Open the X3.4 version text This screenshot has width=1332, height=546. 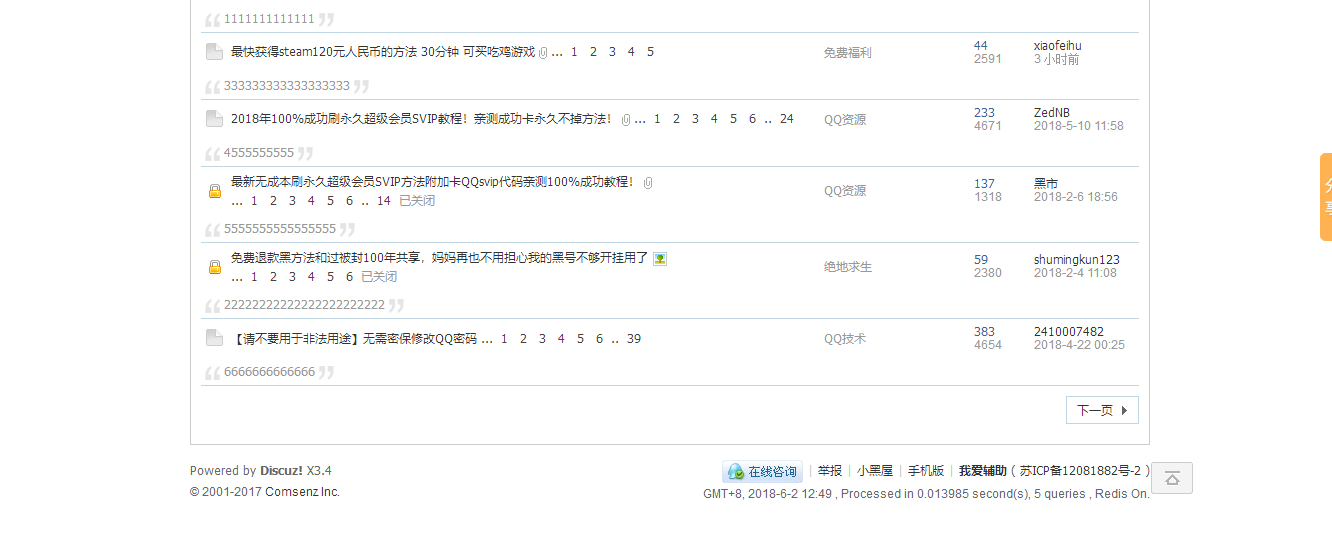(319, 471)
